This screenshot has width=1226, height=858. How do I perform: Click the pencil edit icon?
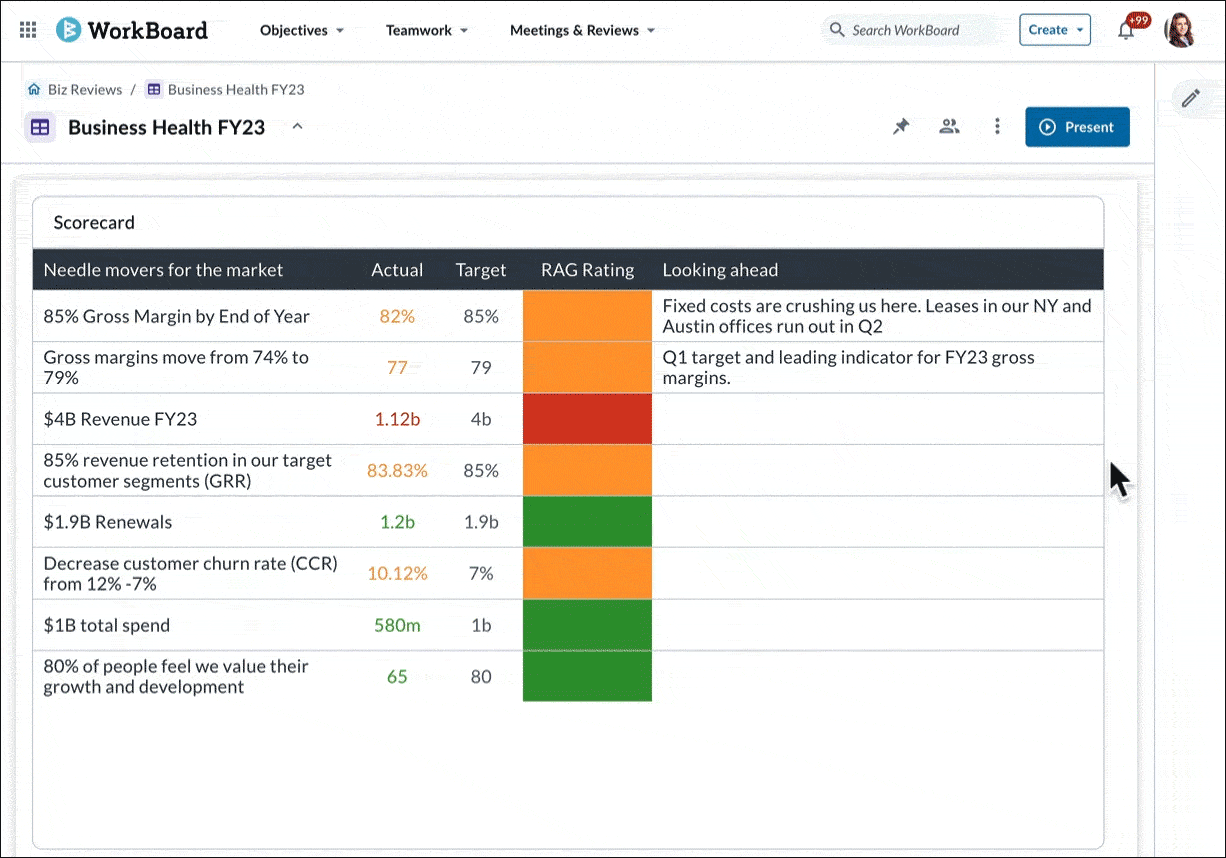click(x=1190, y=98)
